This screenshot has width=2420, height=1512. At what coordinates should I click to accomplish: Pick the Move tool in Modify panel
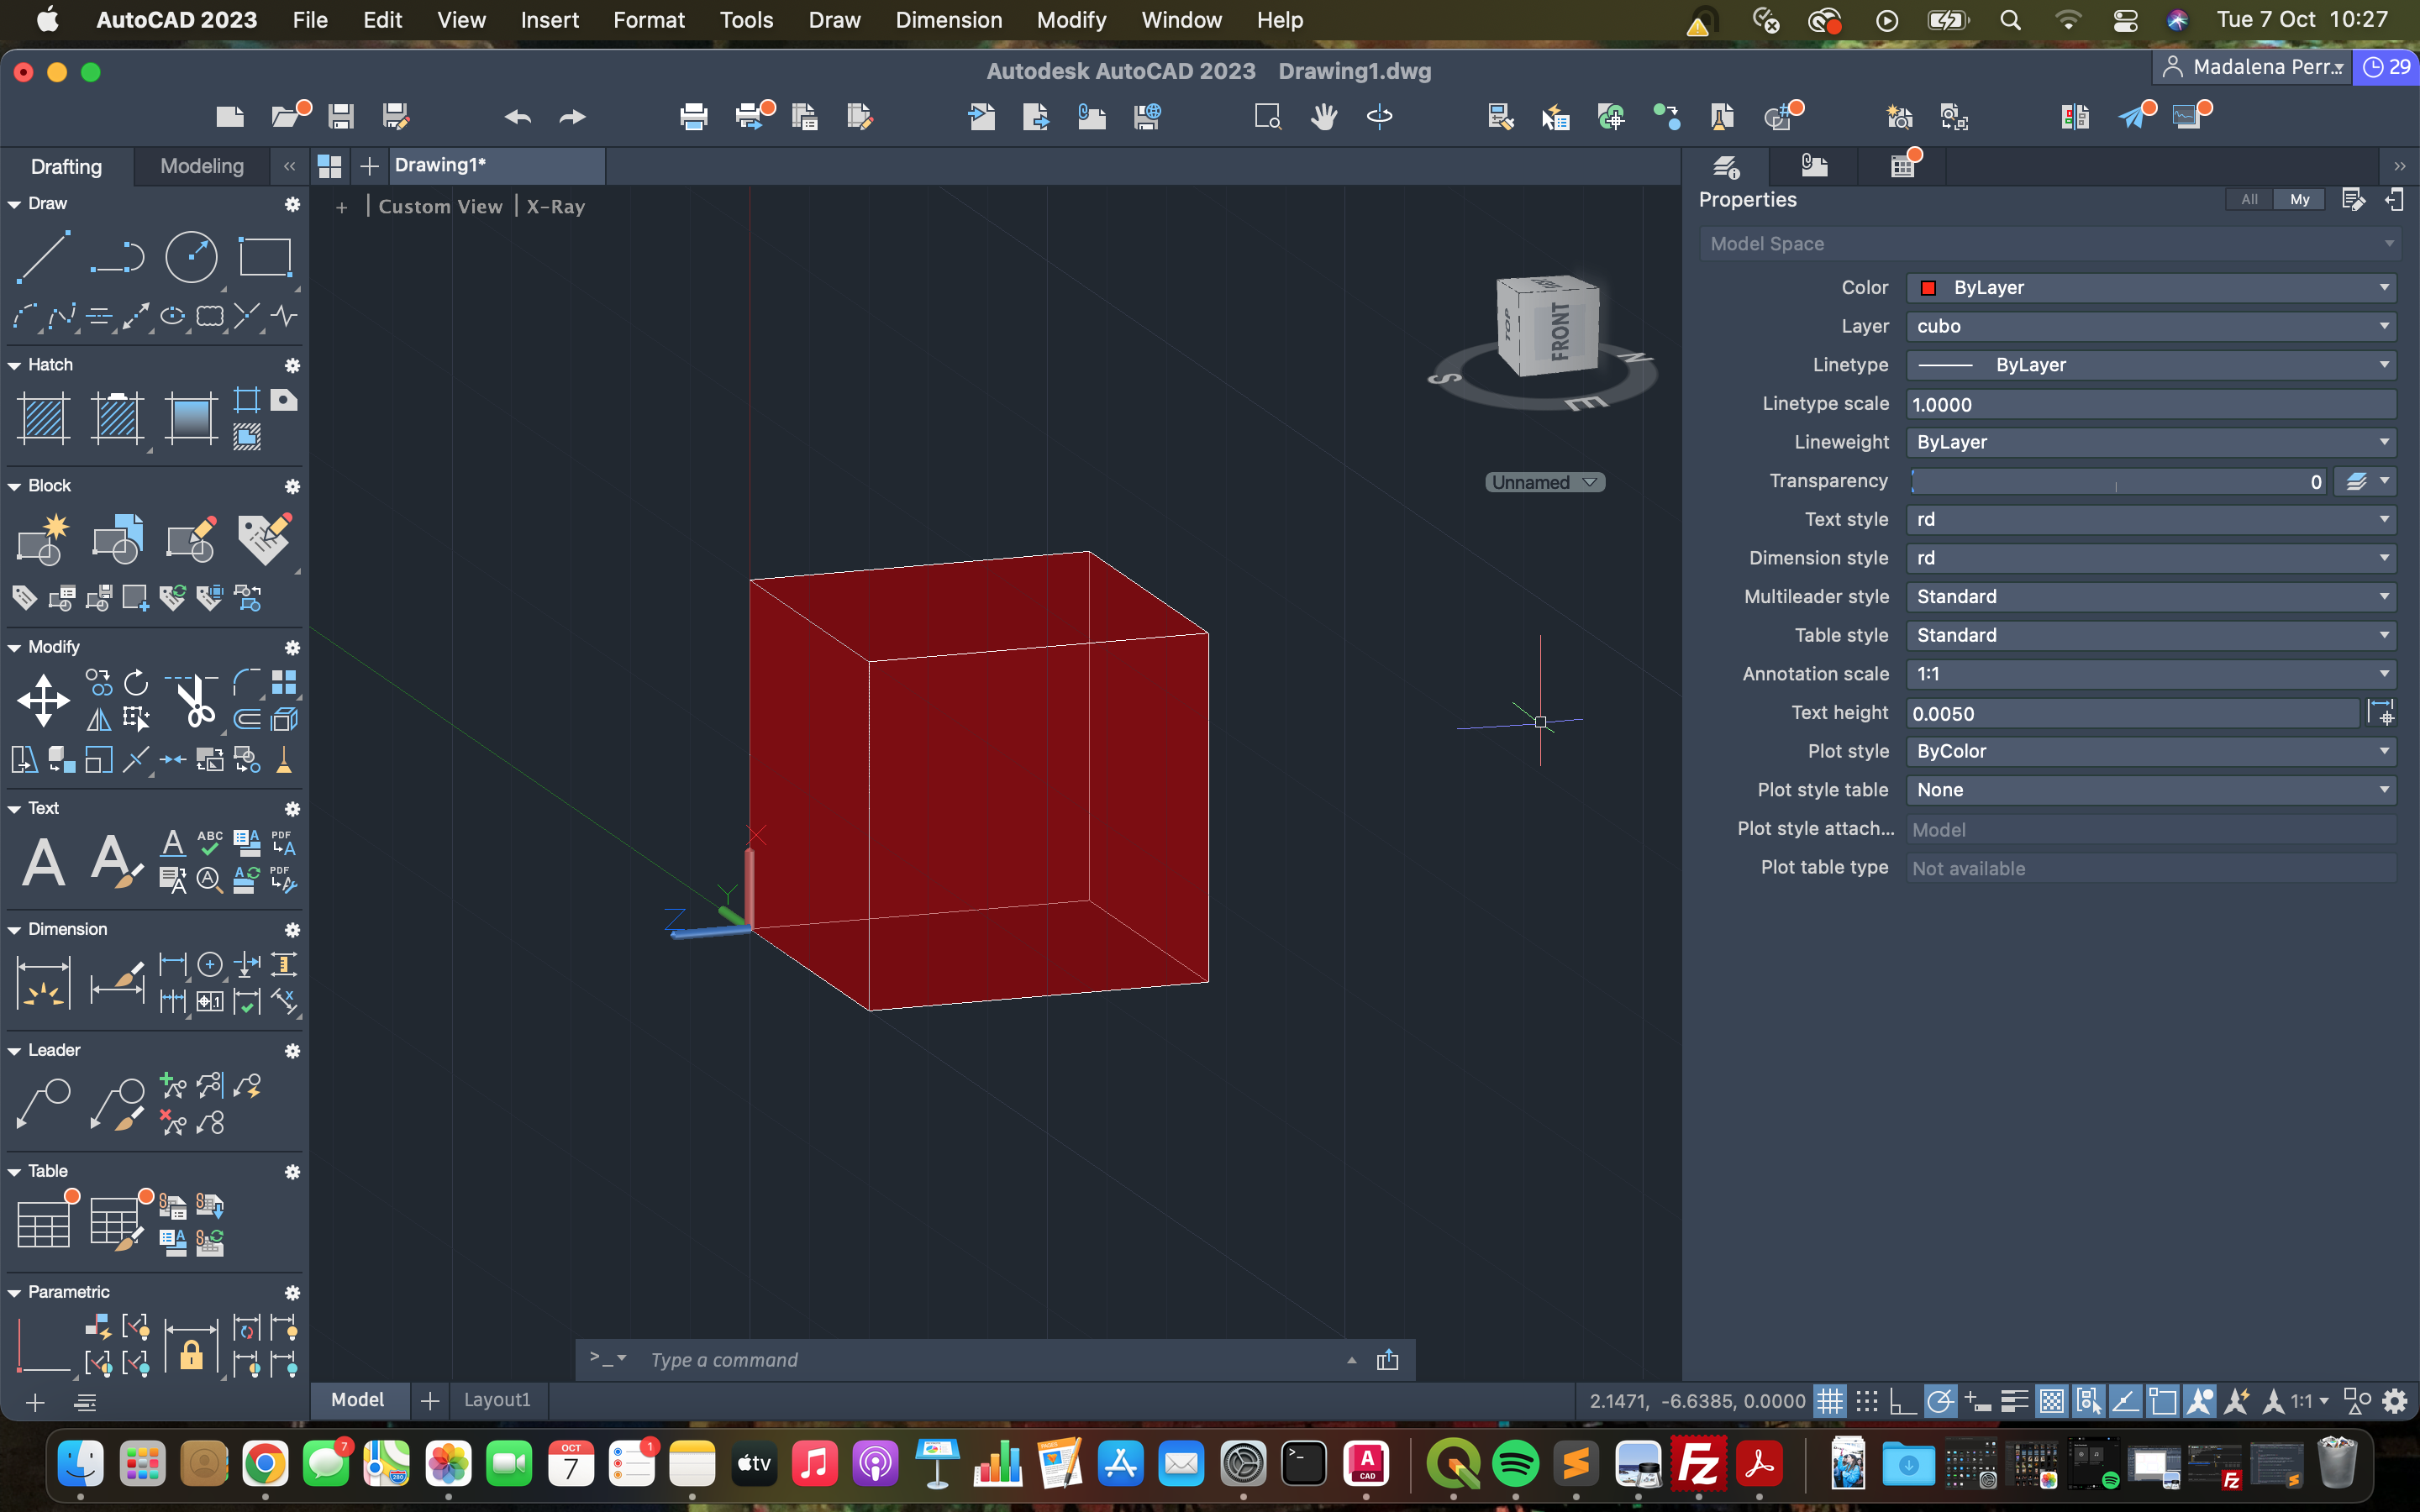[44, 699]
